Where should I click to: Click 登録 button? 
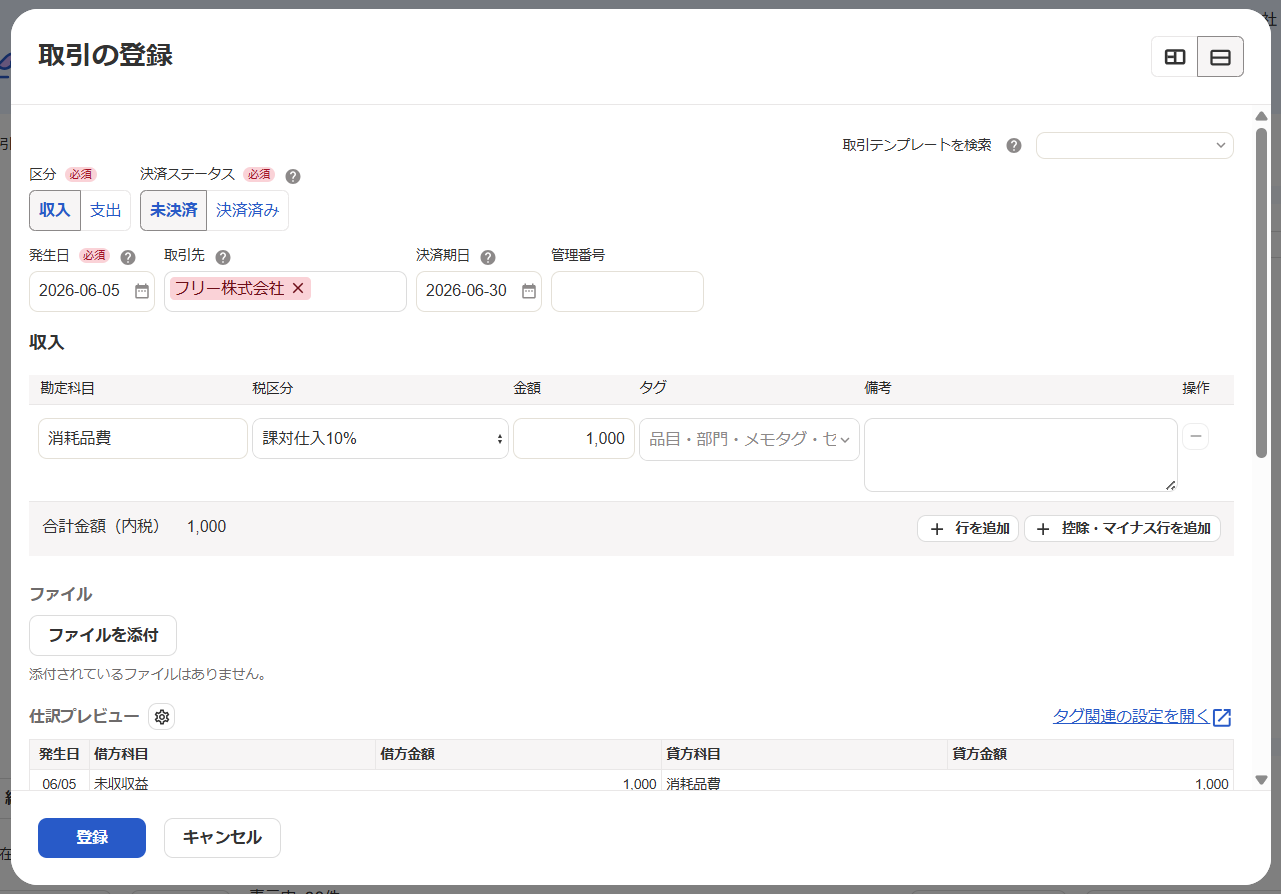pos(92,838)
